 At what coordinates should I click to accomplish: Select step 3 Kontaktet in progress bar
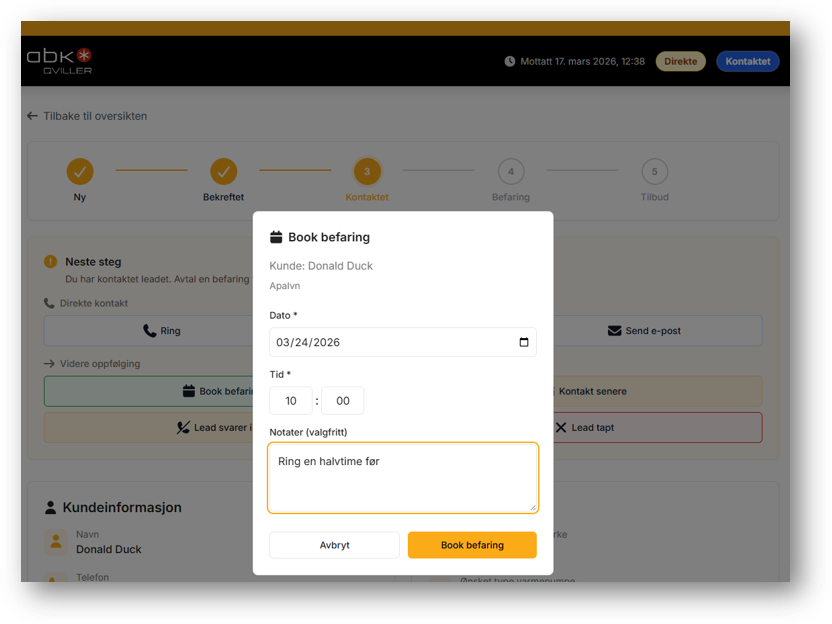(367, 172)
